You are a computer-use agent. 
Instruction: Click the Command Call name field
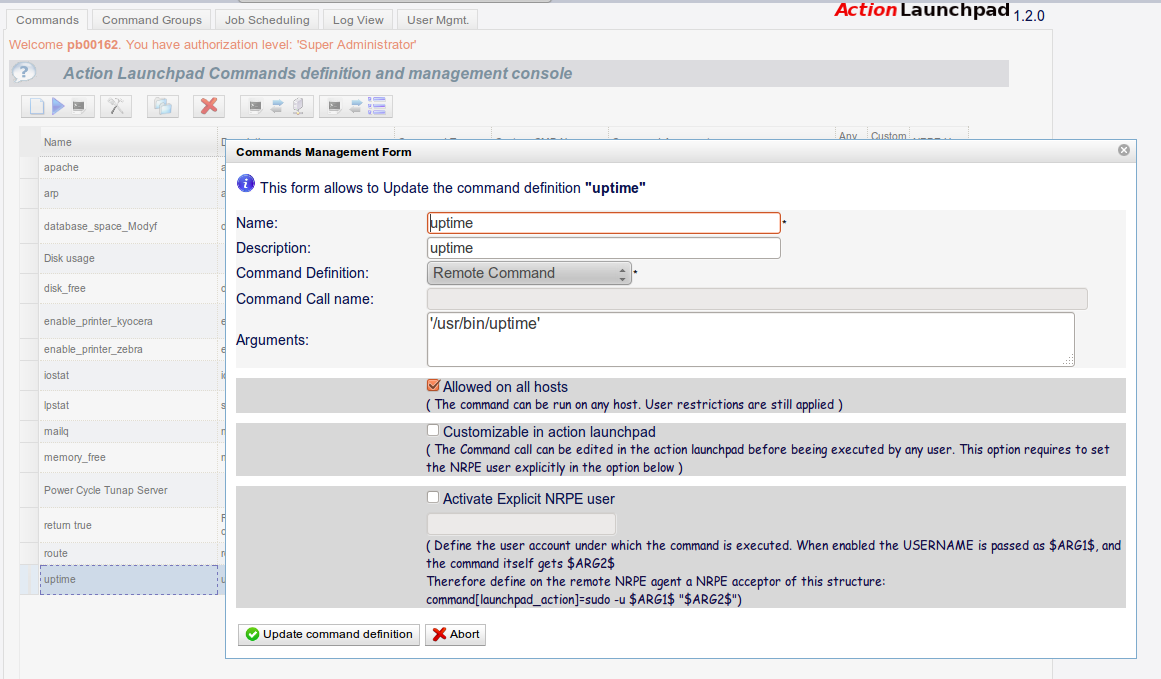click(757, 299)
